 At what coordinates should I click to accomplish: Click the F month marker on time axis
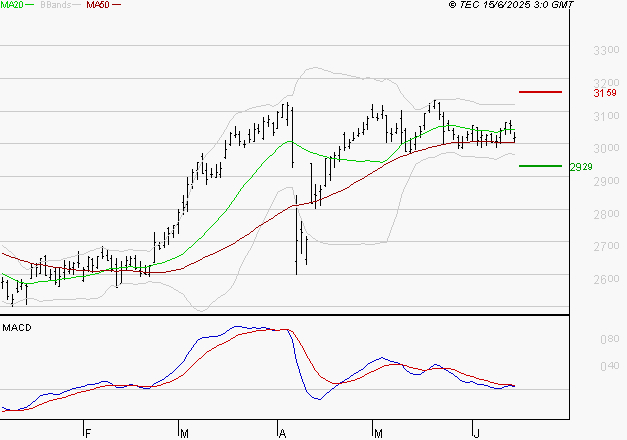(x=88, y=434)
